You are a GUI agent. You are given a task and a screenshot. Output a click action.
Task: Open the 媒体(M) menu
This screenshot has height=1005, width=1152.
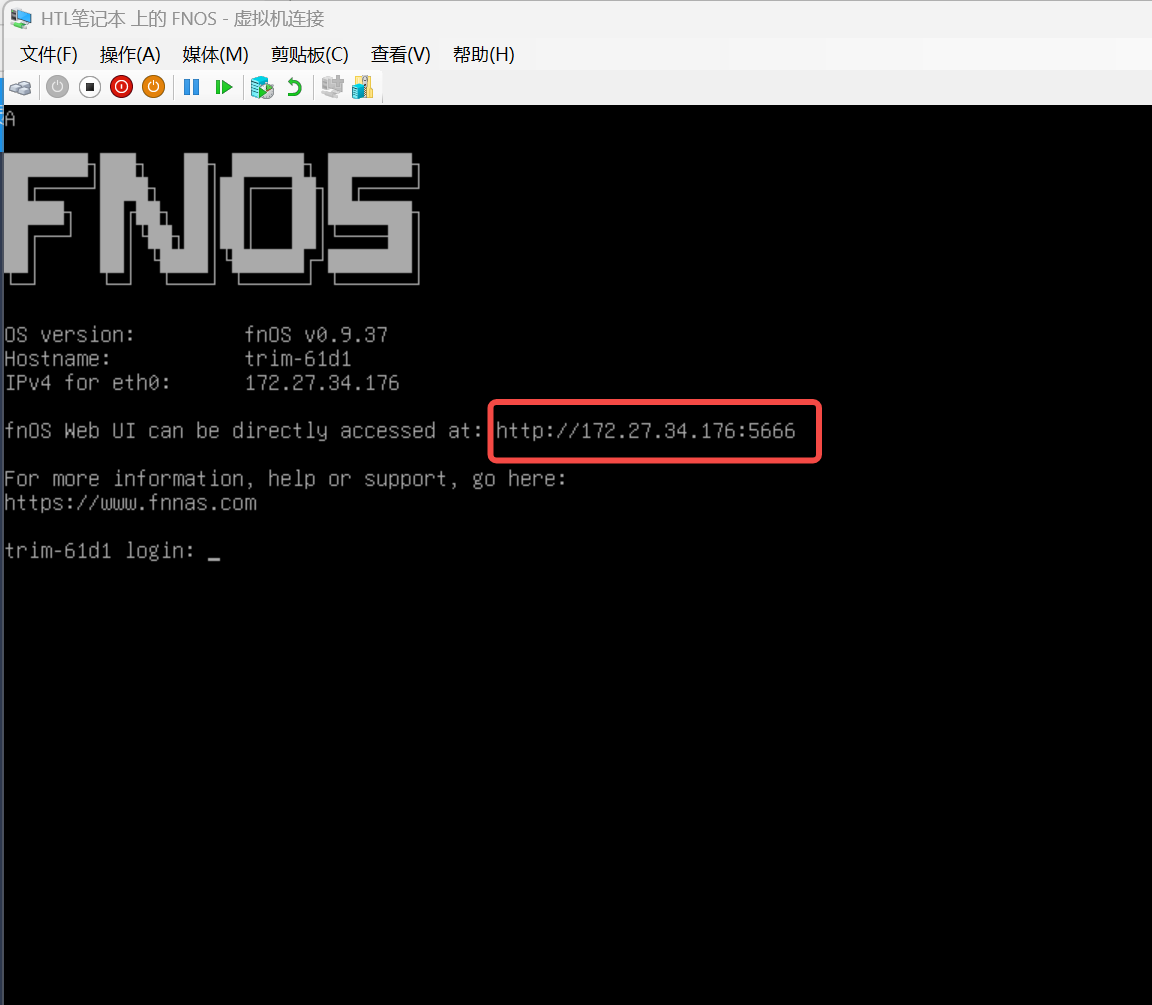[215, 54]
